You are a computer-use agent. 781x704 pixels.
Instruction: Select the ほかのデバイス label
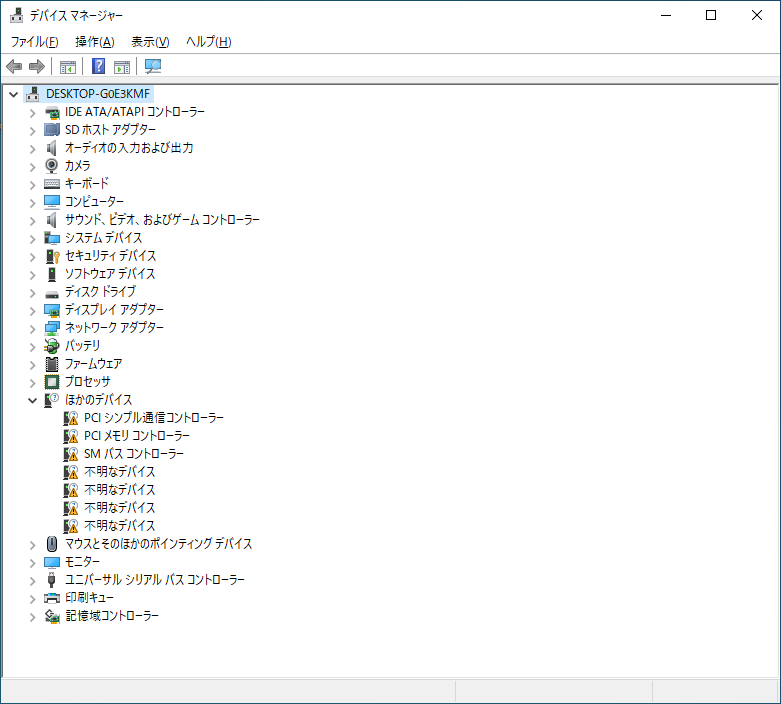(x=99, y=400)
